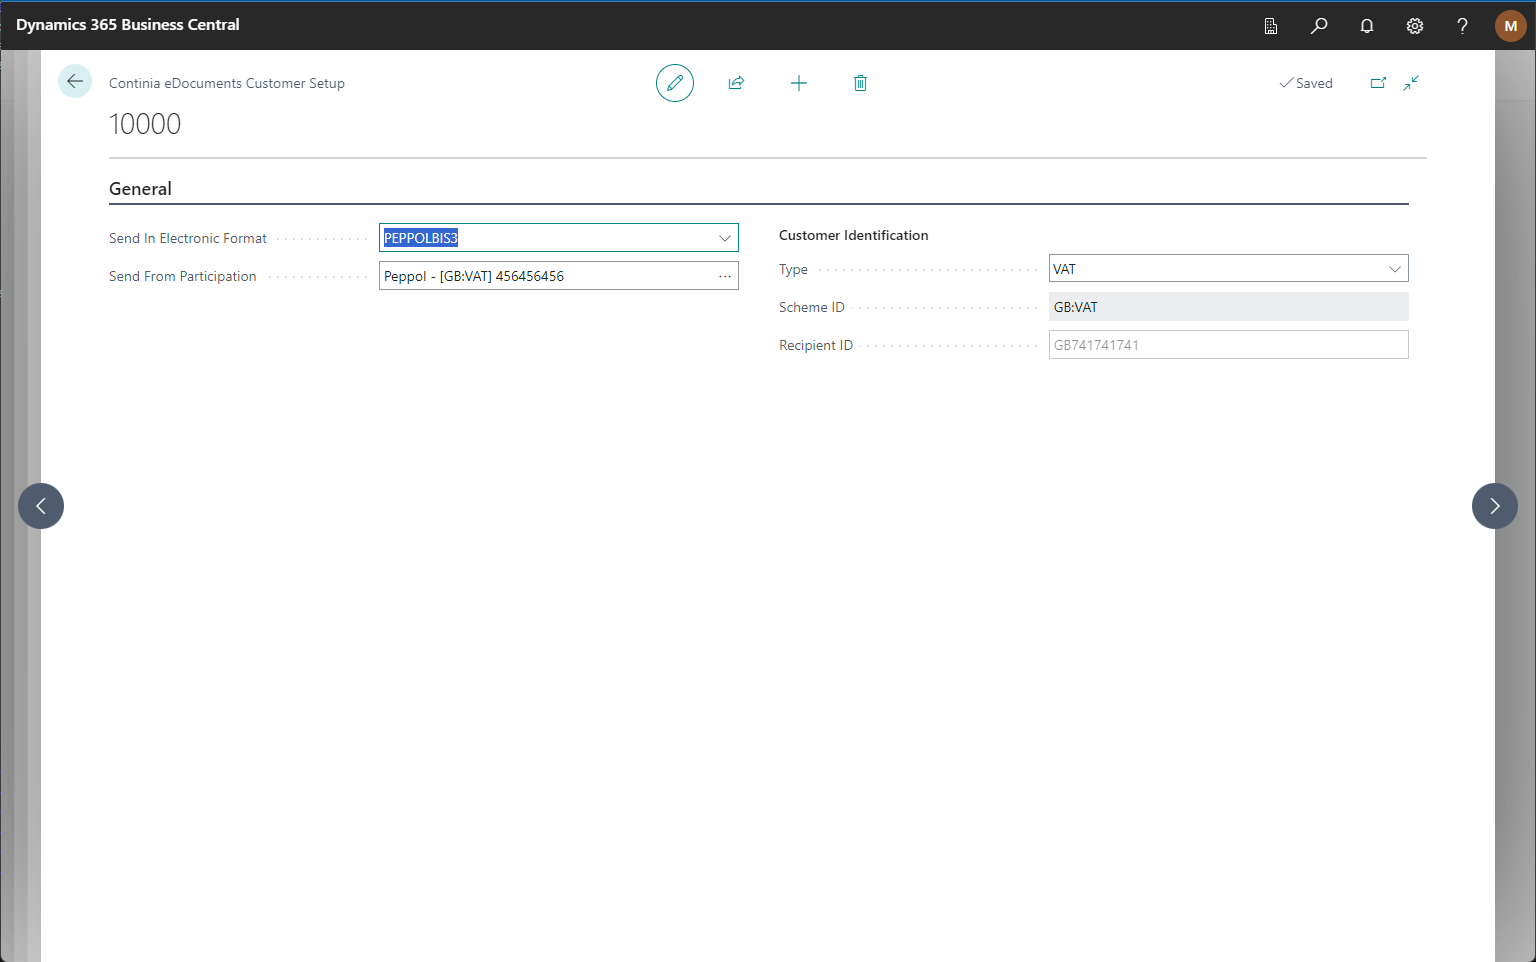Collapse page with shrink arrows icon

[x=1411, y=83]
